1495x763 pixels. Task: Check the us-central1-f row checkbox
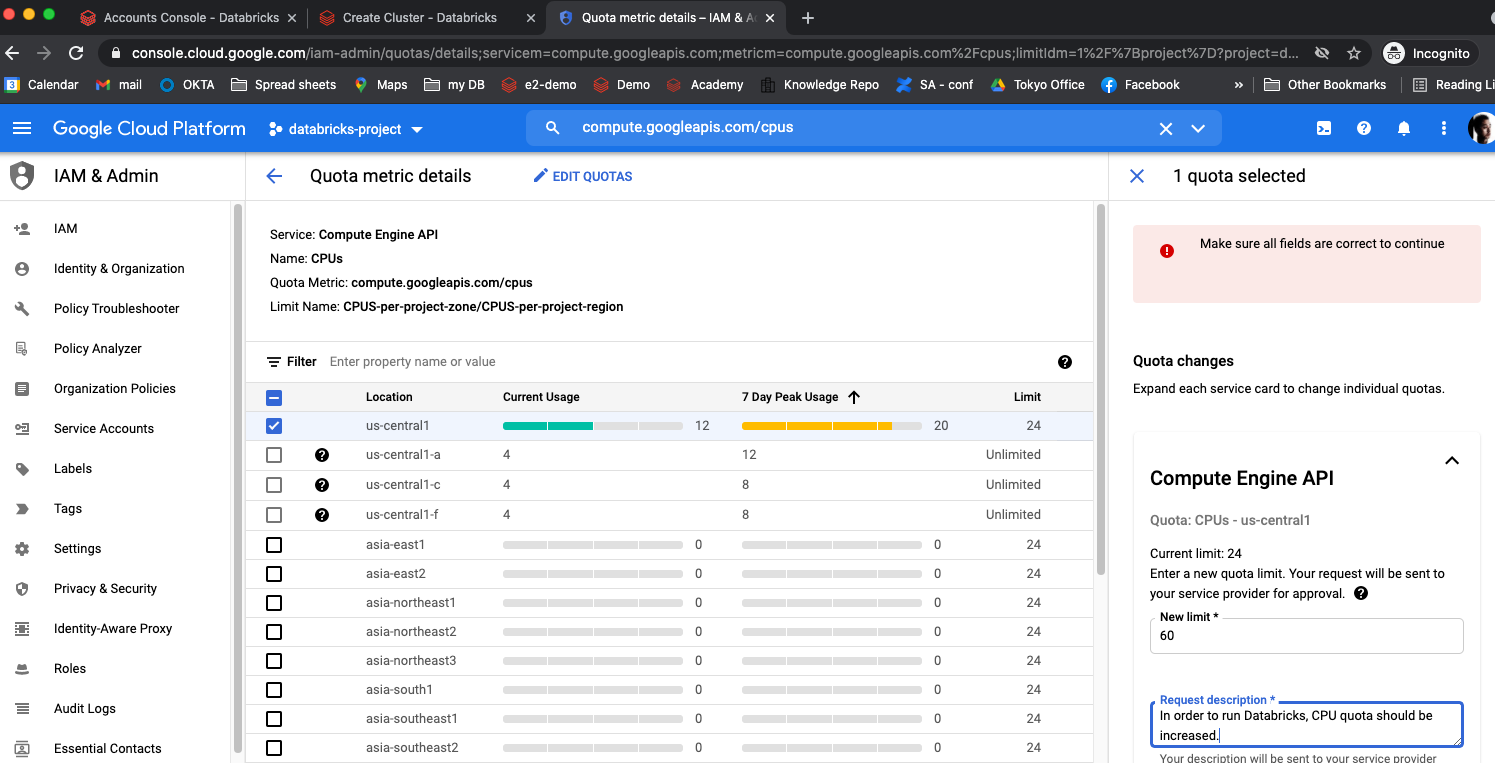click(274, 515)
